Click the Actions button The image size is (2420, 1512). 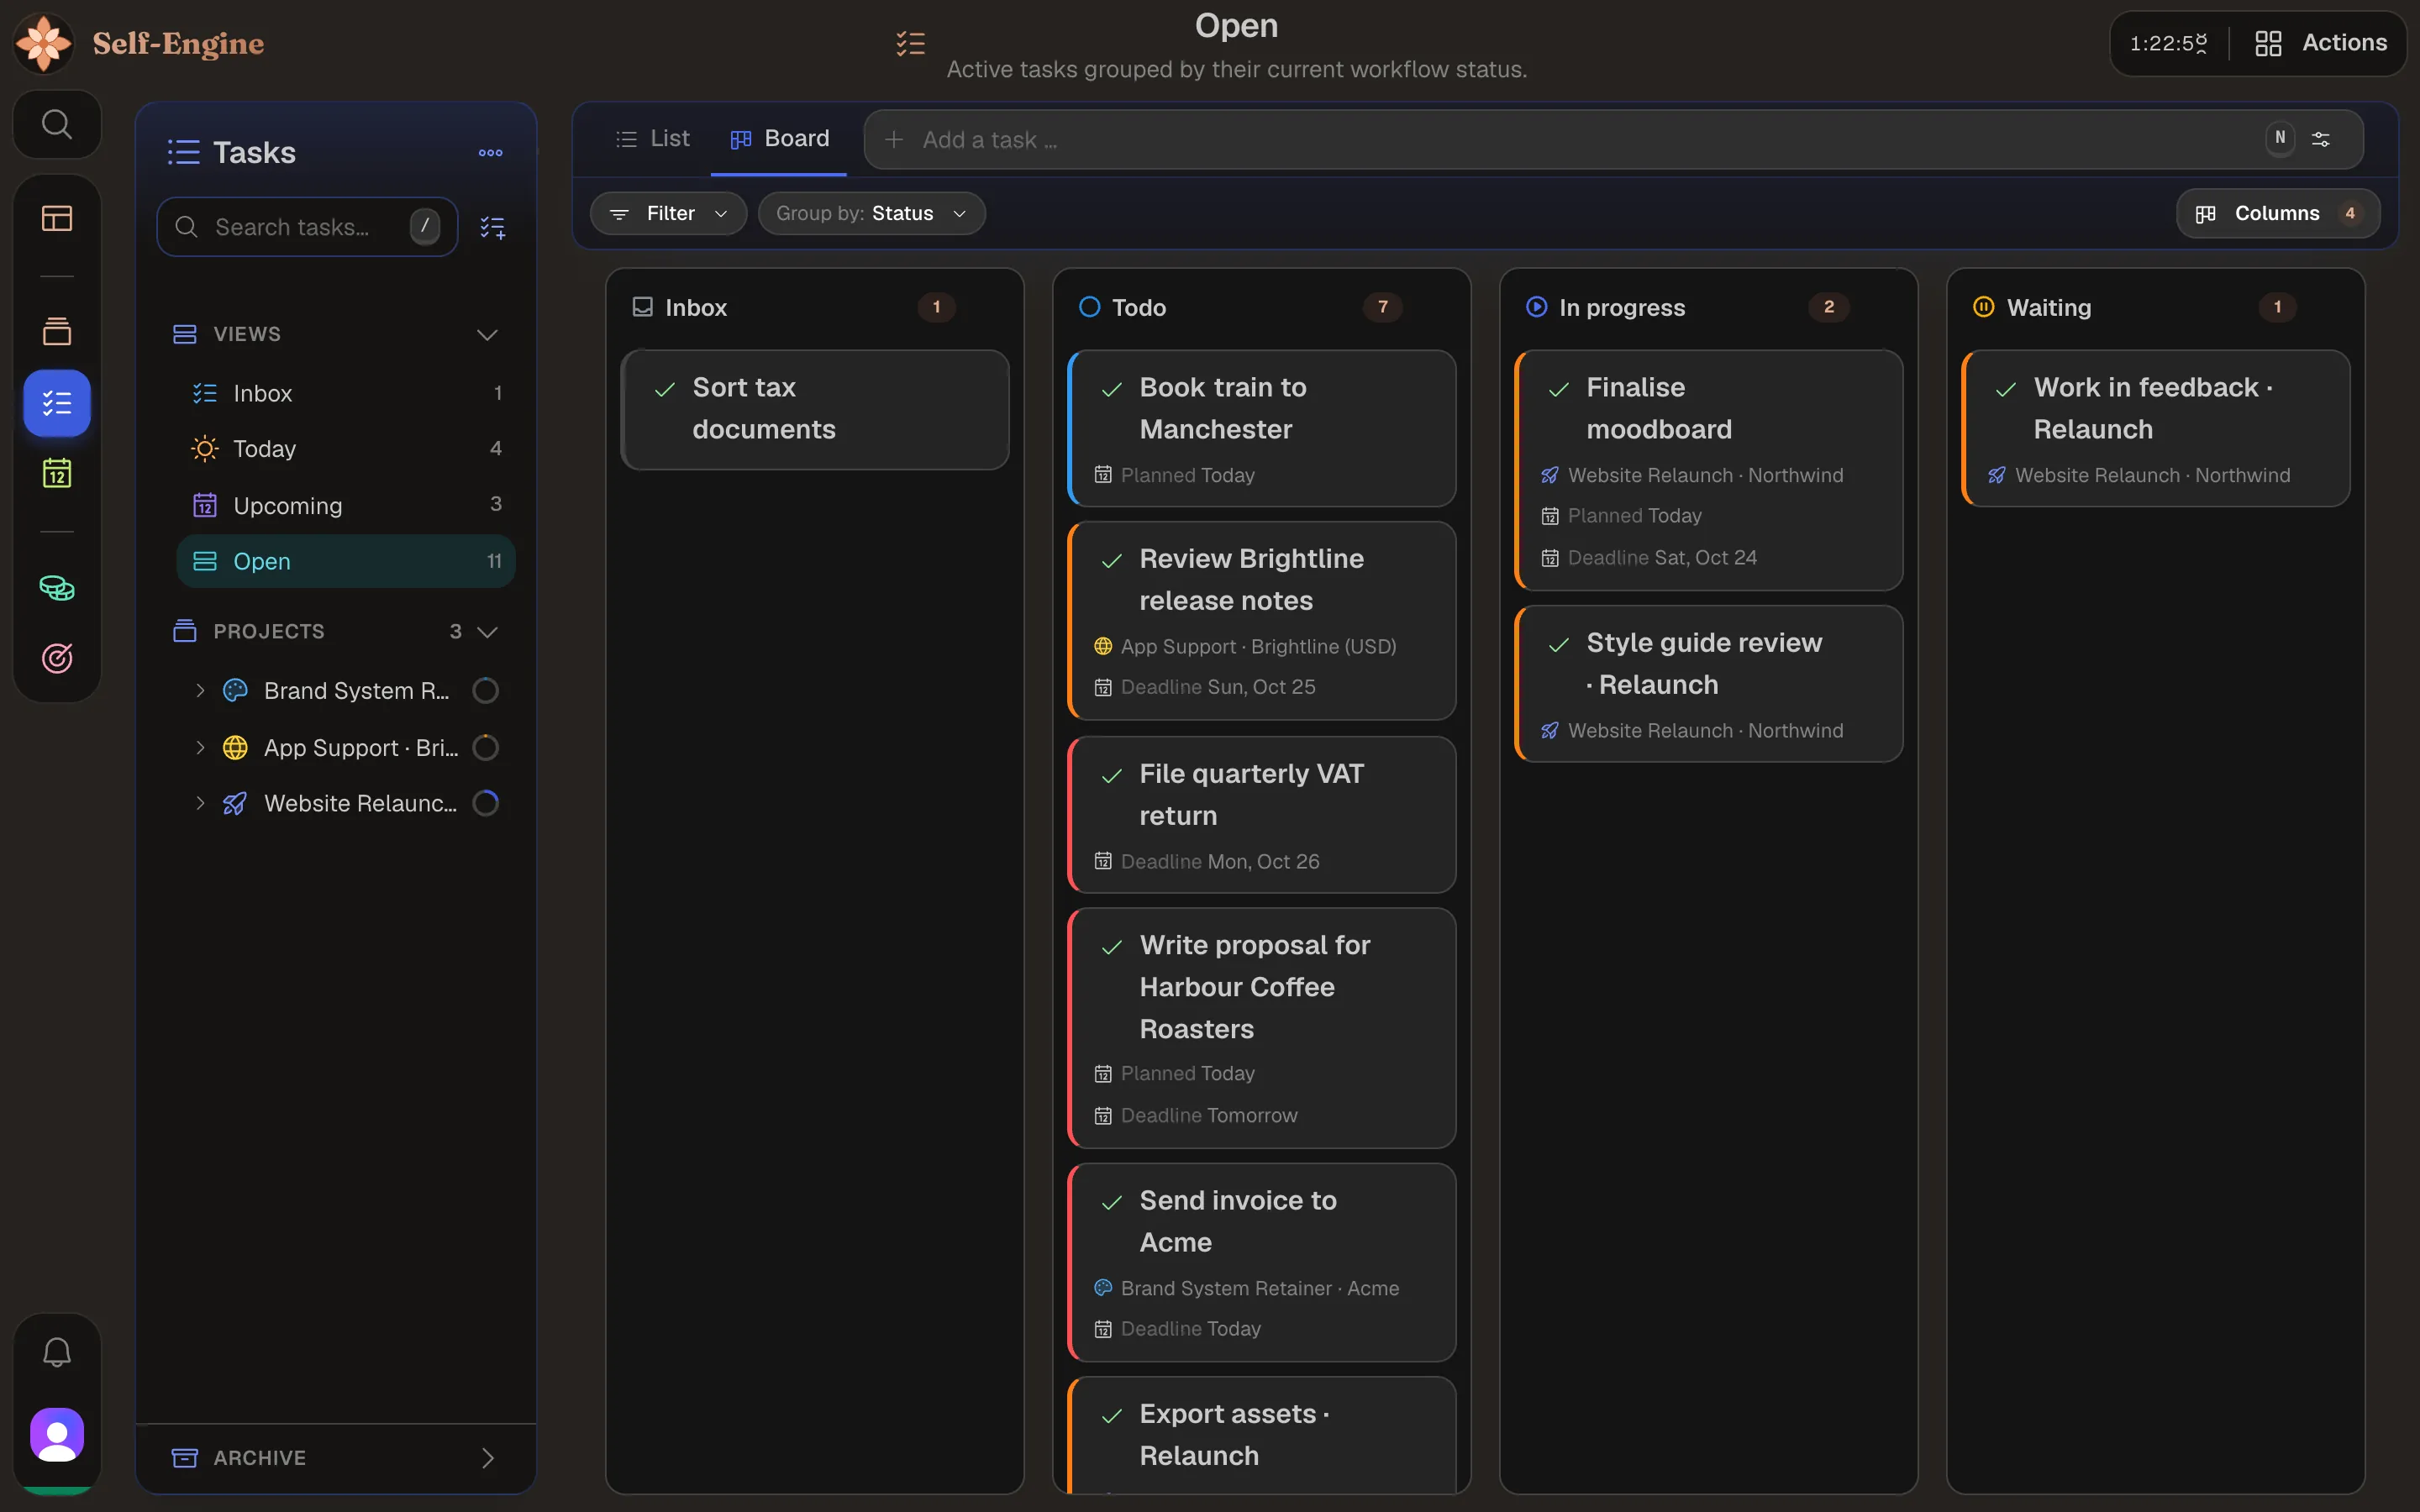(2321, 43)
